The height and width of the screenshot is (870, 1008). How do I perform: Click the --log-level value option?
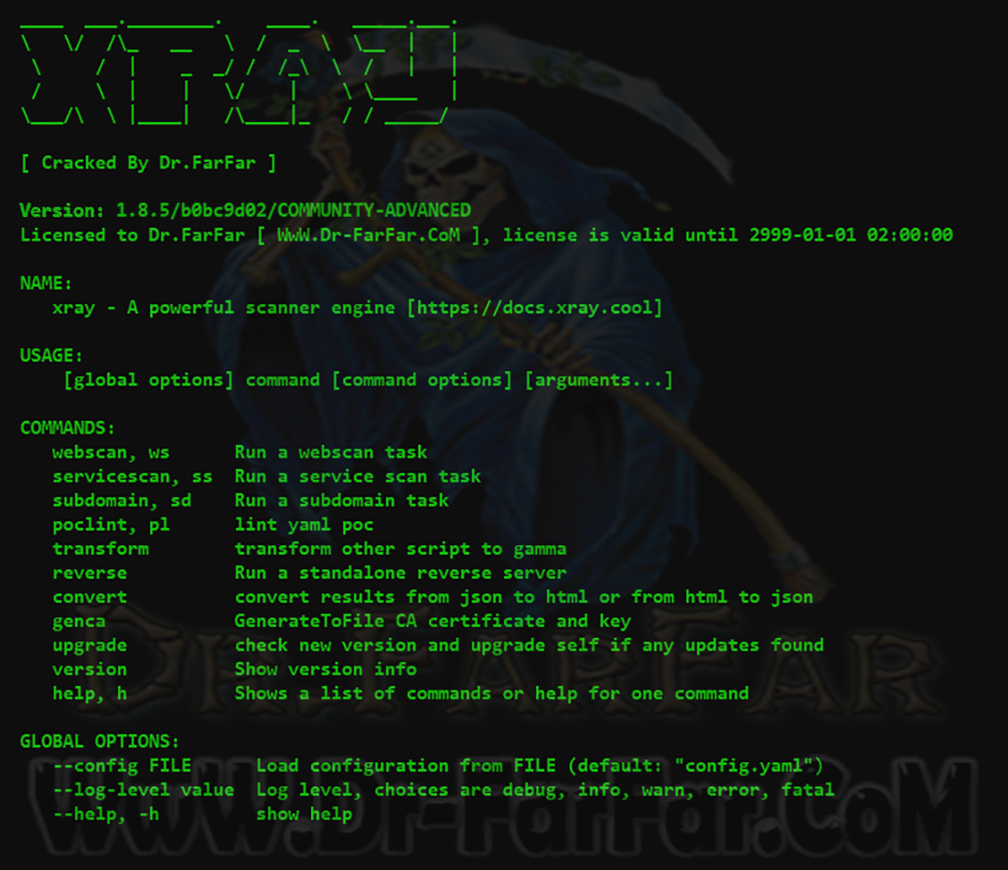tap(143, 790)
